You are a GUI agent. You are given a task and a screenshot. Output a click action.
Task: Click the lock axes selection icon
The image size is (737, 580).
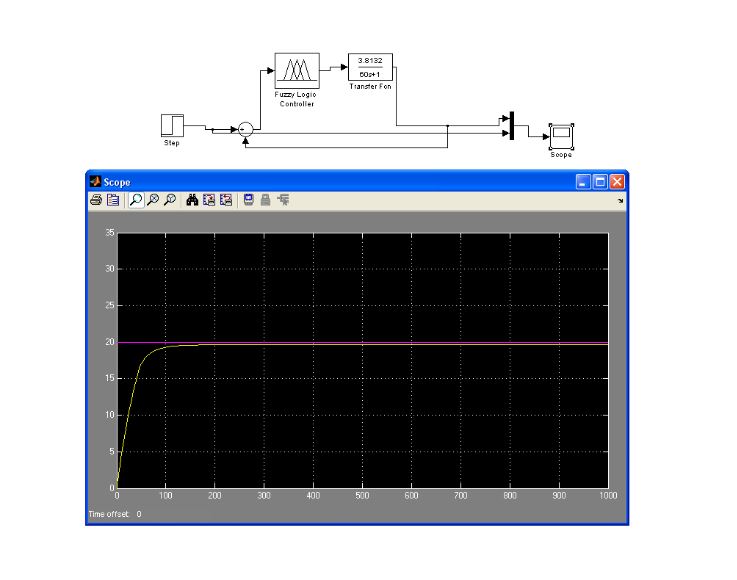coord(265,200)
